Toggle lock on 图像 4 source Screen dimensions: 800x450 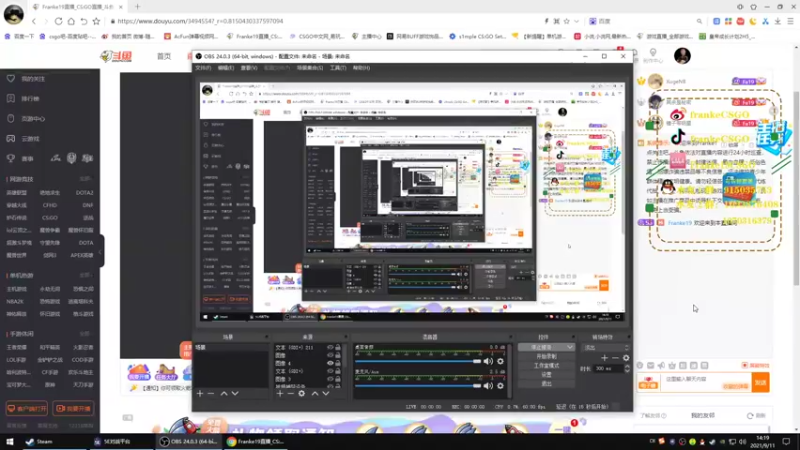coord(338,363)
